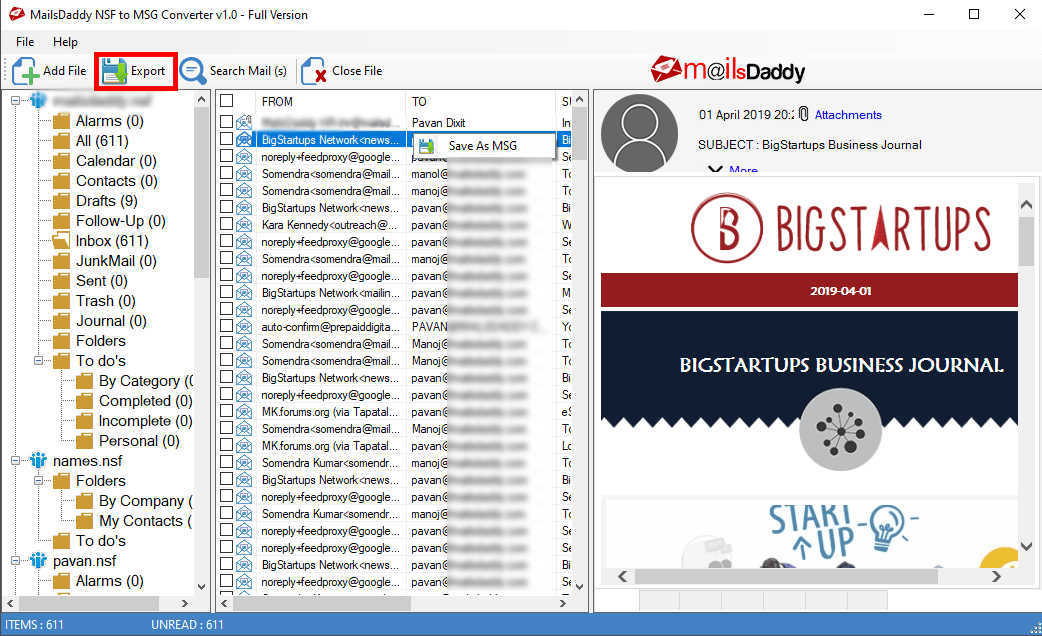1042x636 pixels.
Task: Open the Drafts (9) folder
Action: [x=106, y=201]
